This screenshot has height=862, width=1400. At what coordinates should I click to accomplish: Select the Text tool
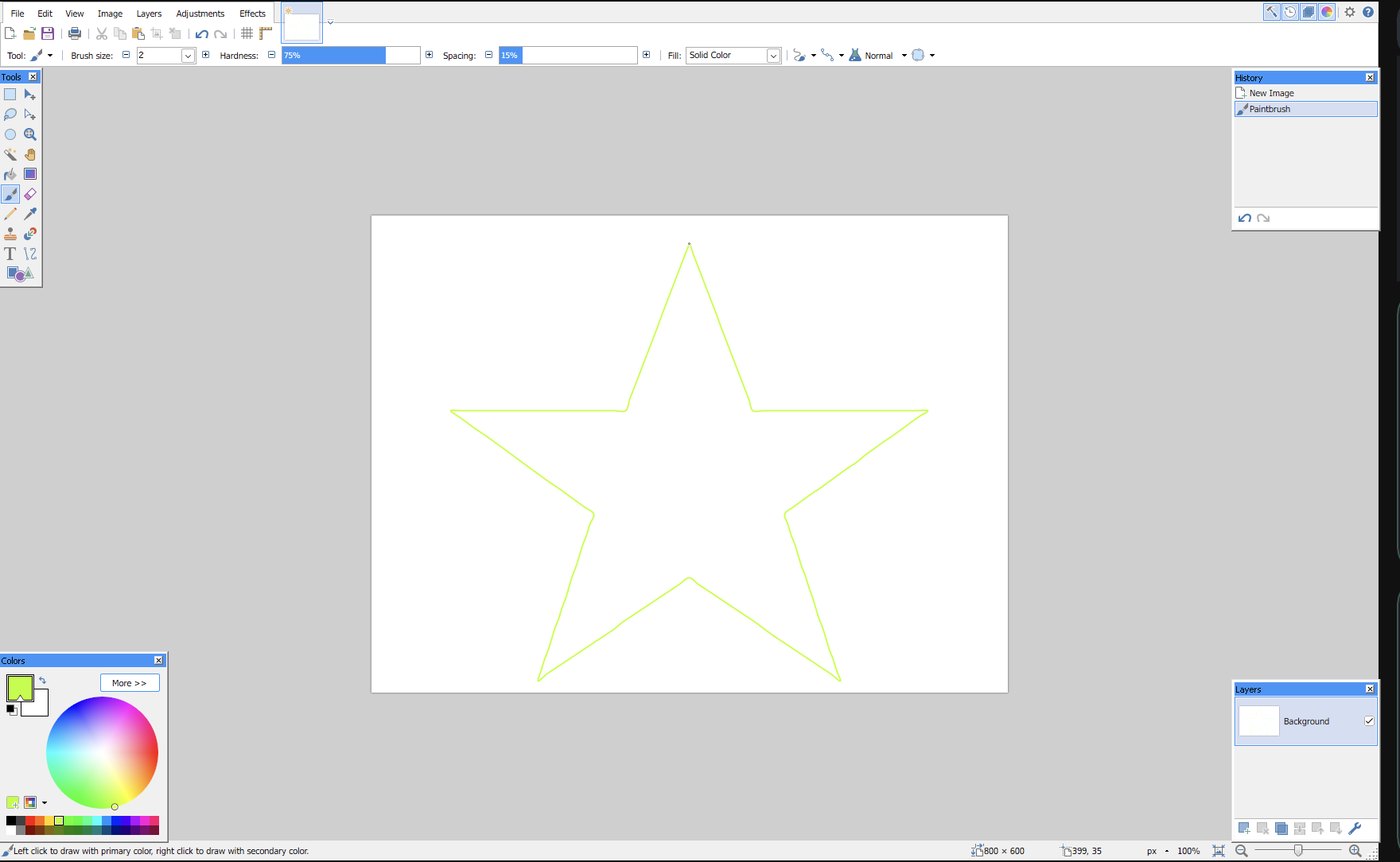(x=10, y=254)
